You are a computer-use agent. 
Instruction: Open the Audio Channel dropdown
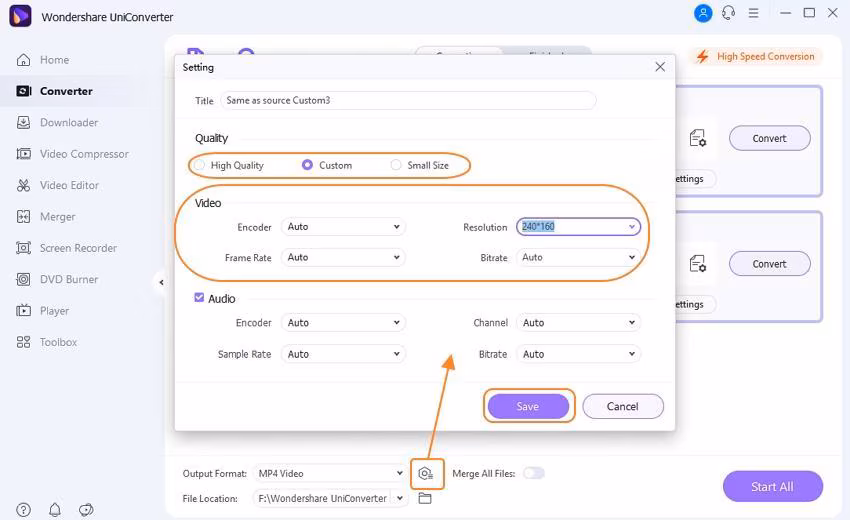[578, 323]
